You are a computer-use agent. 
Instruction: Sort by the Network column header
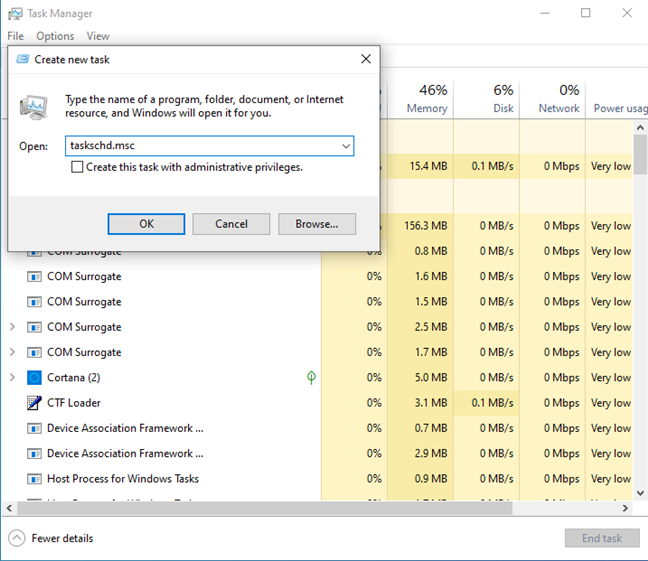click(x=553, y=99)
